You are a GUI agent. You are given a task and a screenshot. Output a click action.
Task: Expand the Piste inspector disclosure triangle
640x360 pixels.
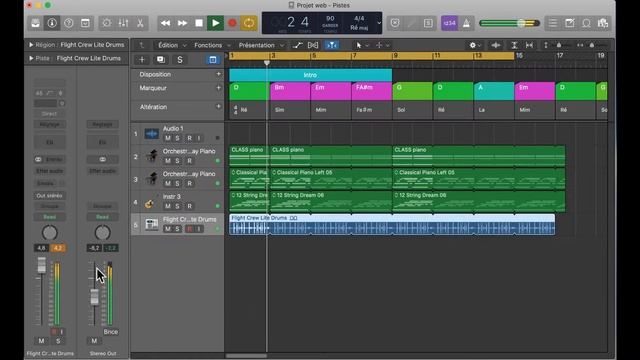[31, 58]
